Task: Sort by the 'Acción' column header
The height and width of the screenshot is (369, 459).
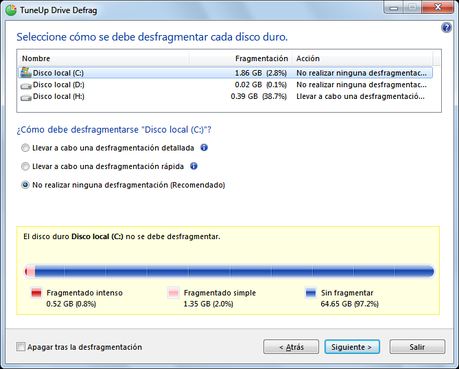Action: point(363,58)
